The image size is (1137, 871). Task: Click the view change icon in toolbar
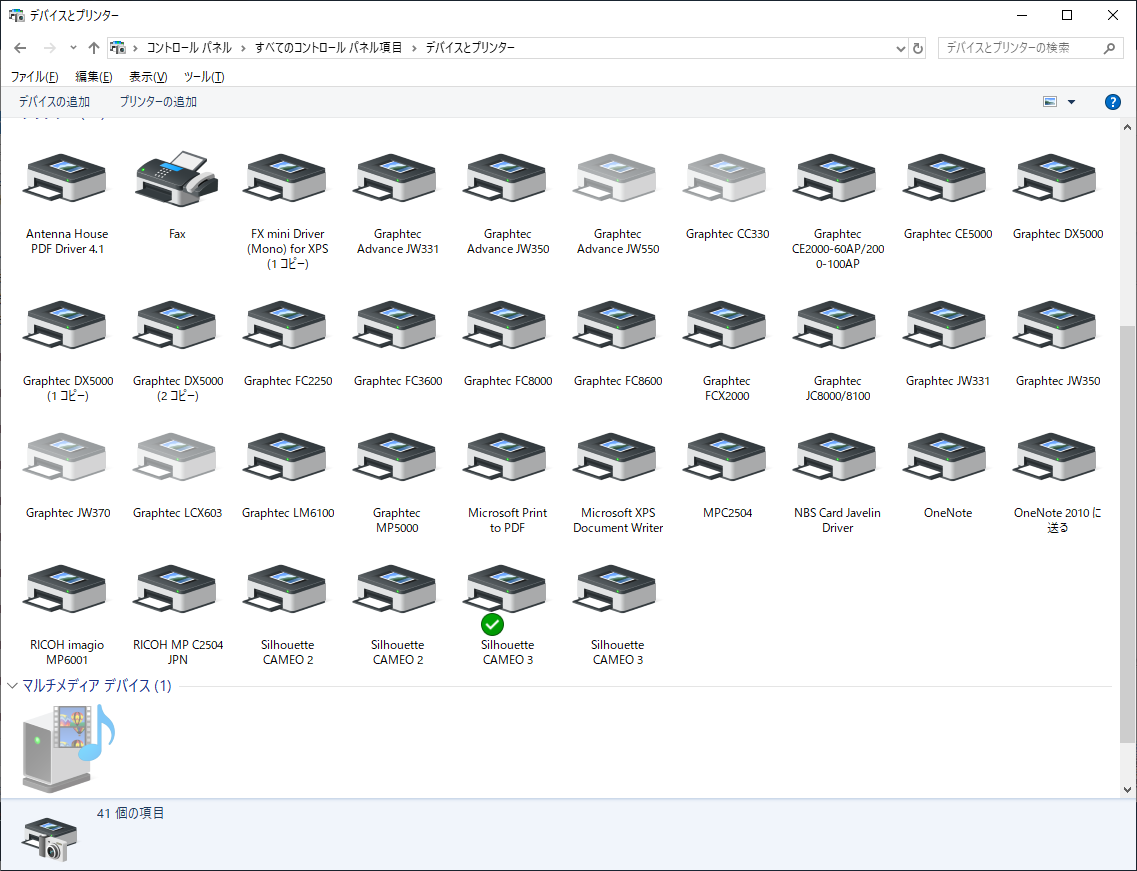coord(1049,102)
